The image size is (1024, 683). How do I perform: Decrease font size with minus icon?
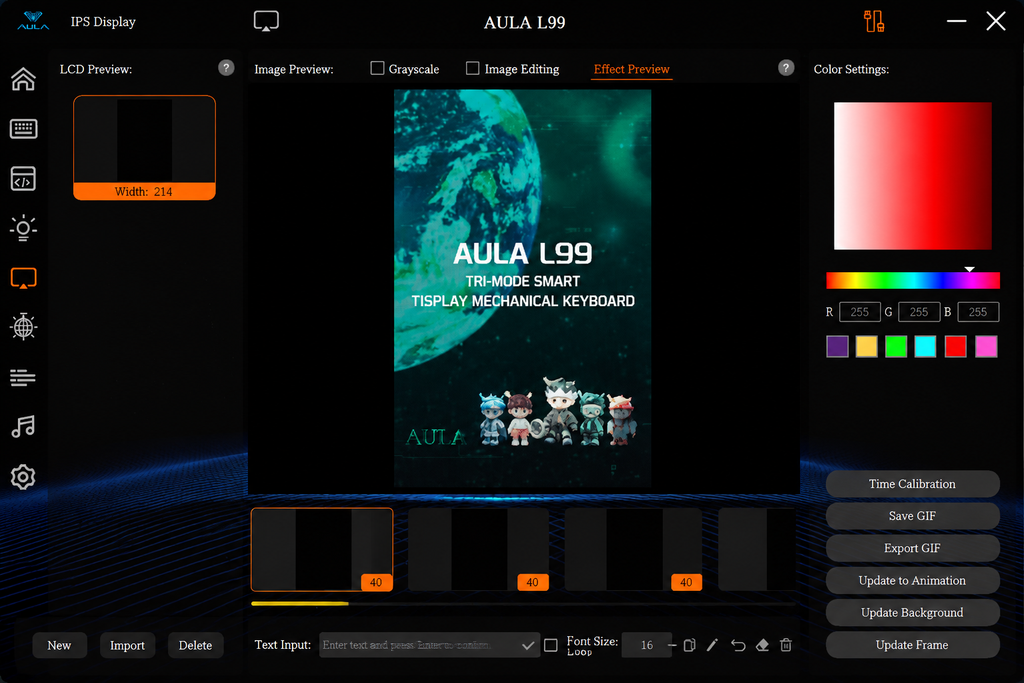click(672, 645)
